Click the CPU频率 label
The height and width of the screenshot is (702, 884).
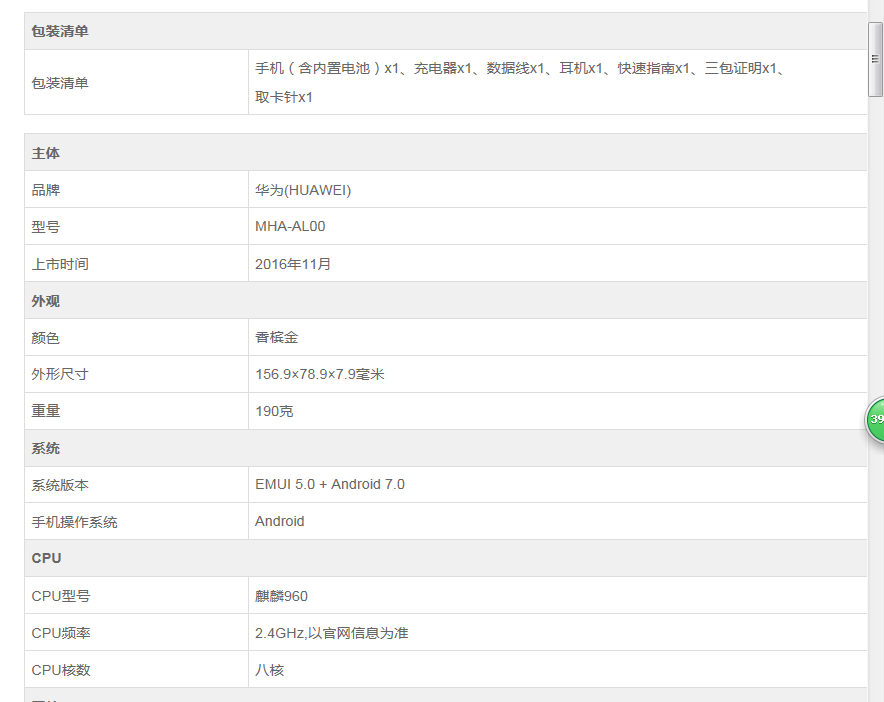coord(61,633)
